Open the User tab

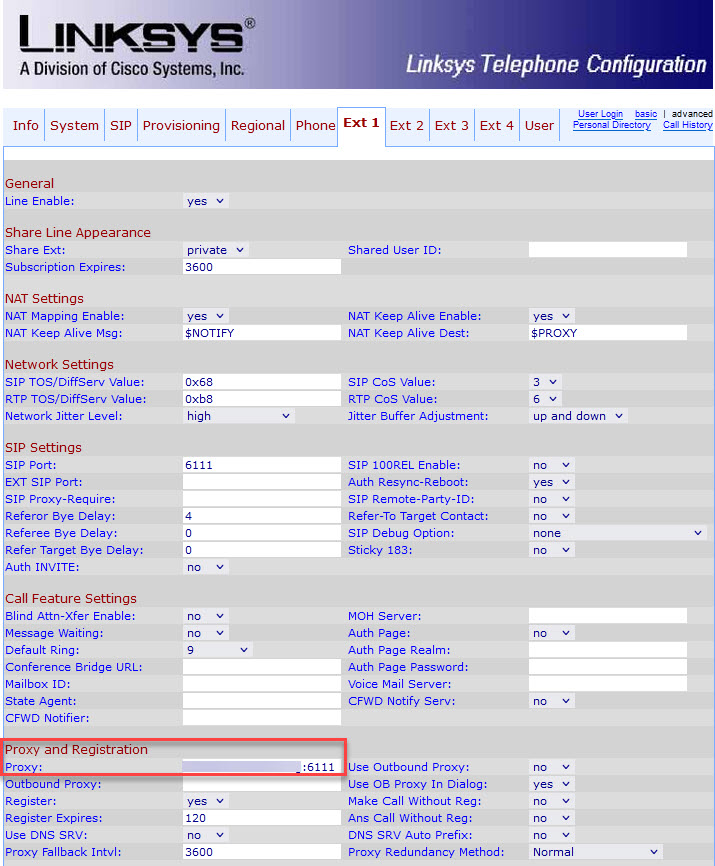[x=539, y=126]
